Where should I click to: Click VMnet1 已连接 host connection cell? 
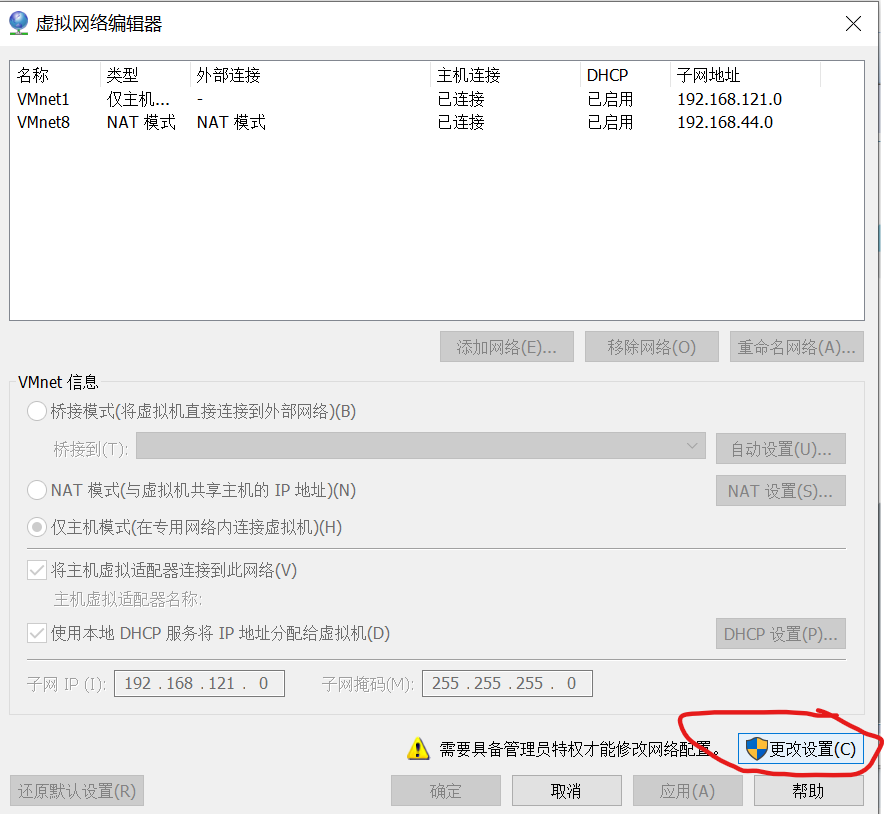(461, 99)
